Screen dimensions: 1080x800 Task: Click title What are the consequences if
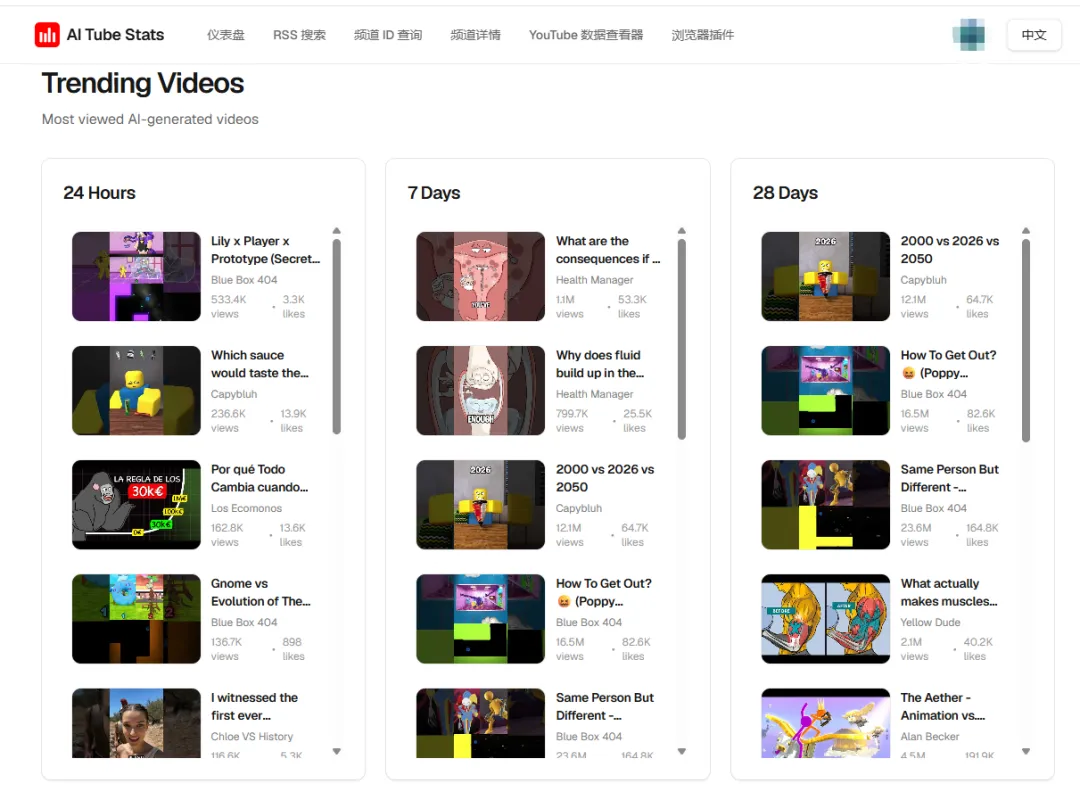point(608,249)
